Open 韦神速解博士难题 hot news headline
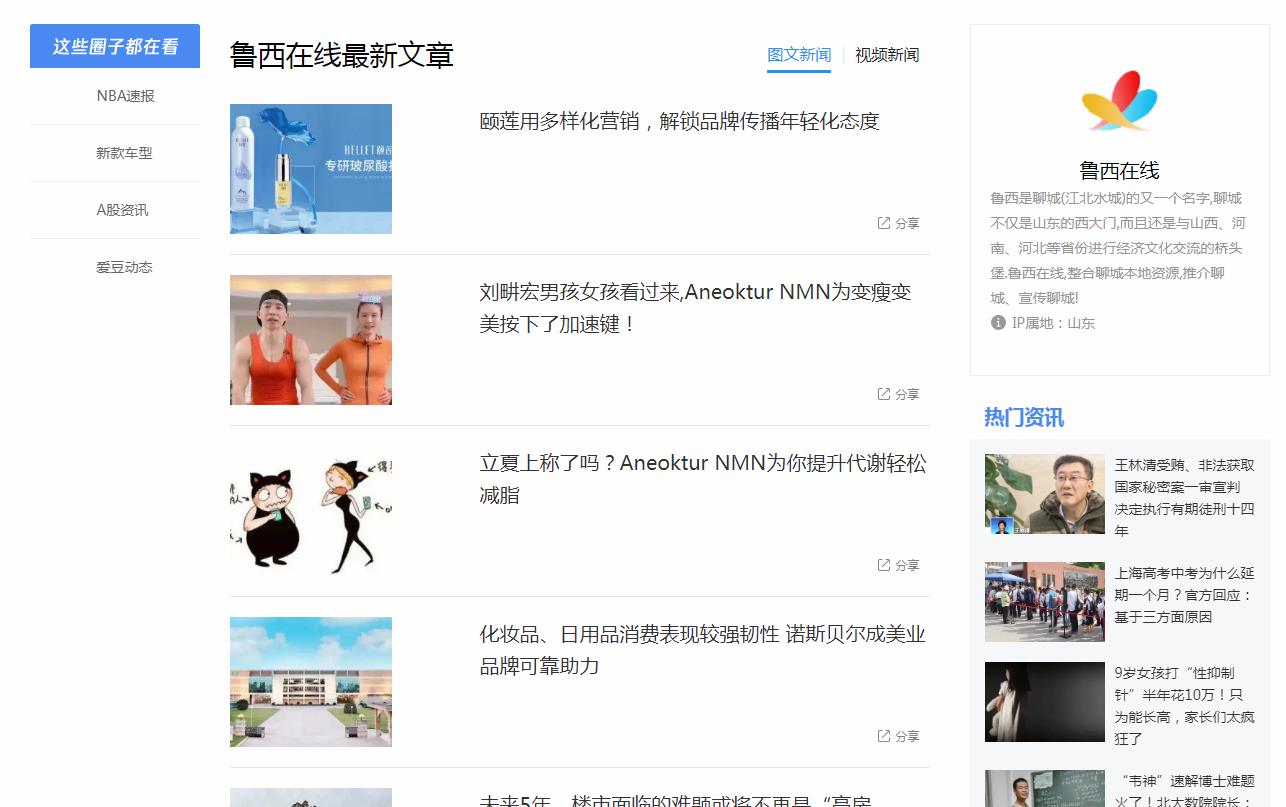Viewport: 1286px width, 807px height. pos(1185,789)
